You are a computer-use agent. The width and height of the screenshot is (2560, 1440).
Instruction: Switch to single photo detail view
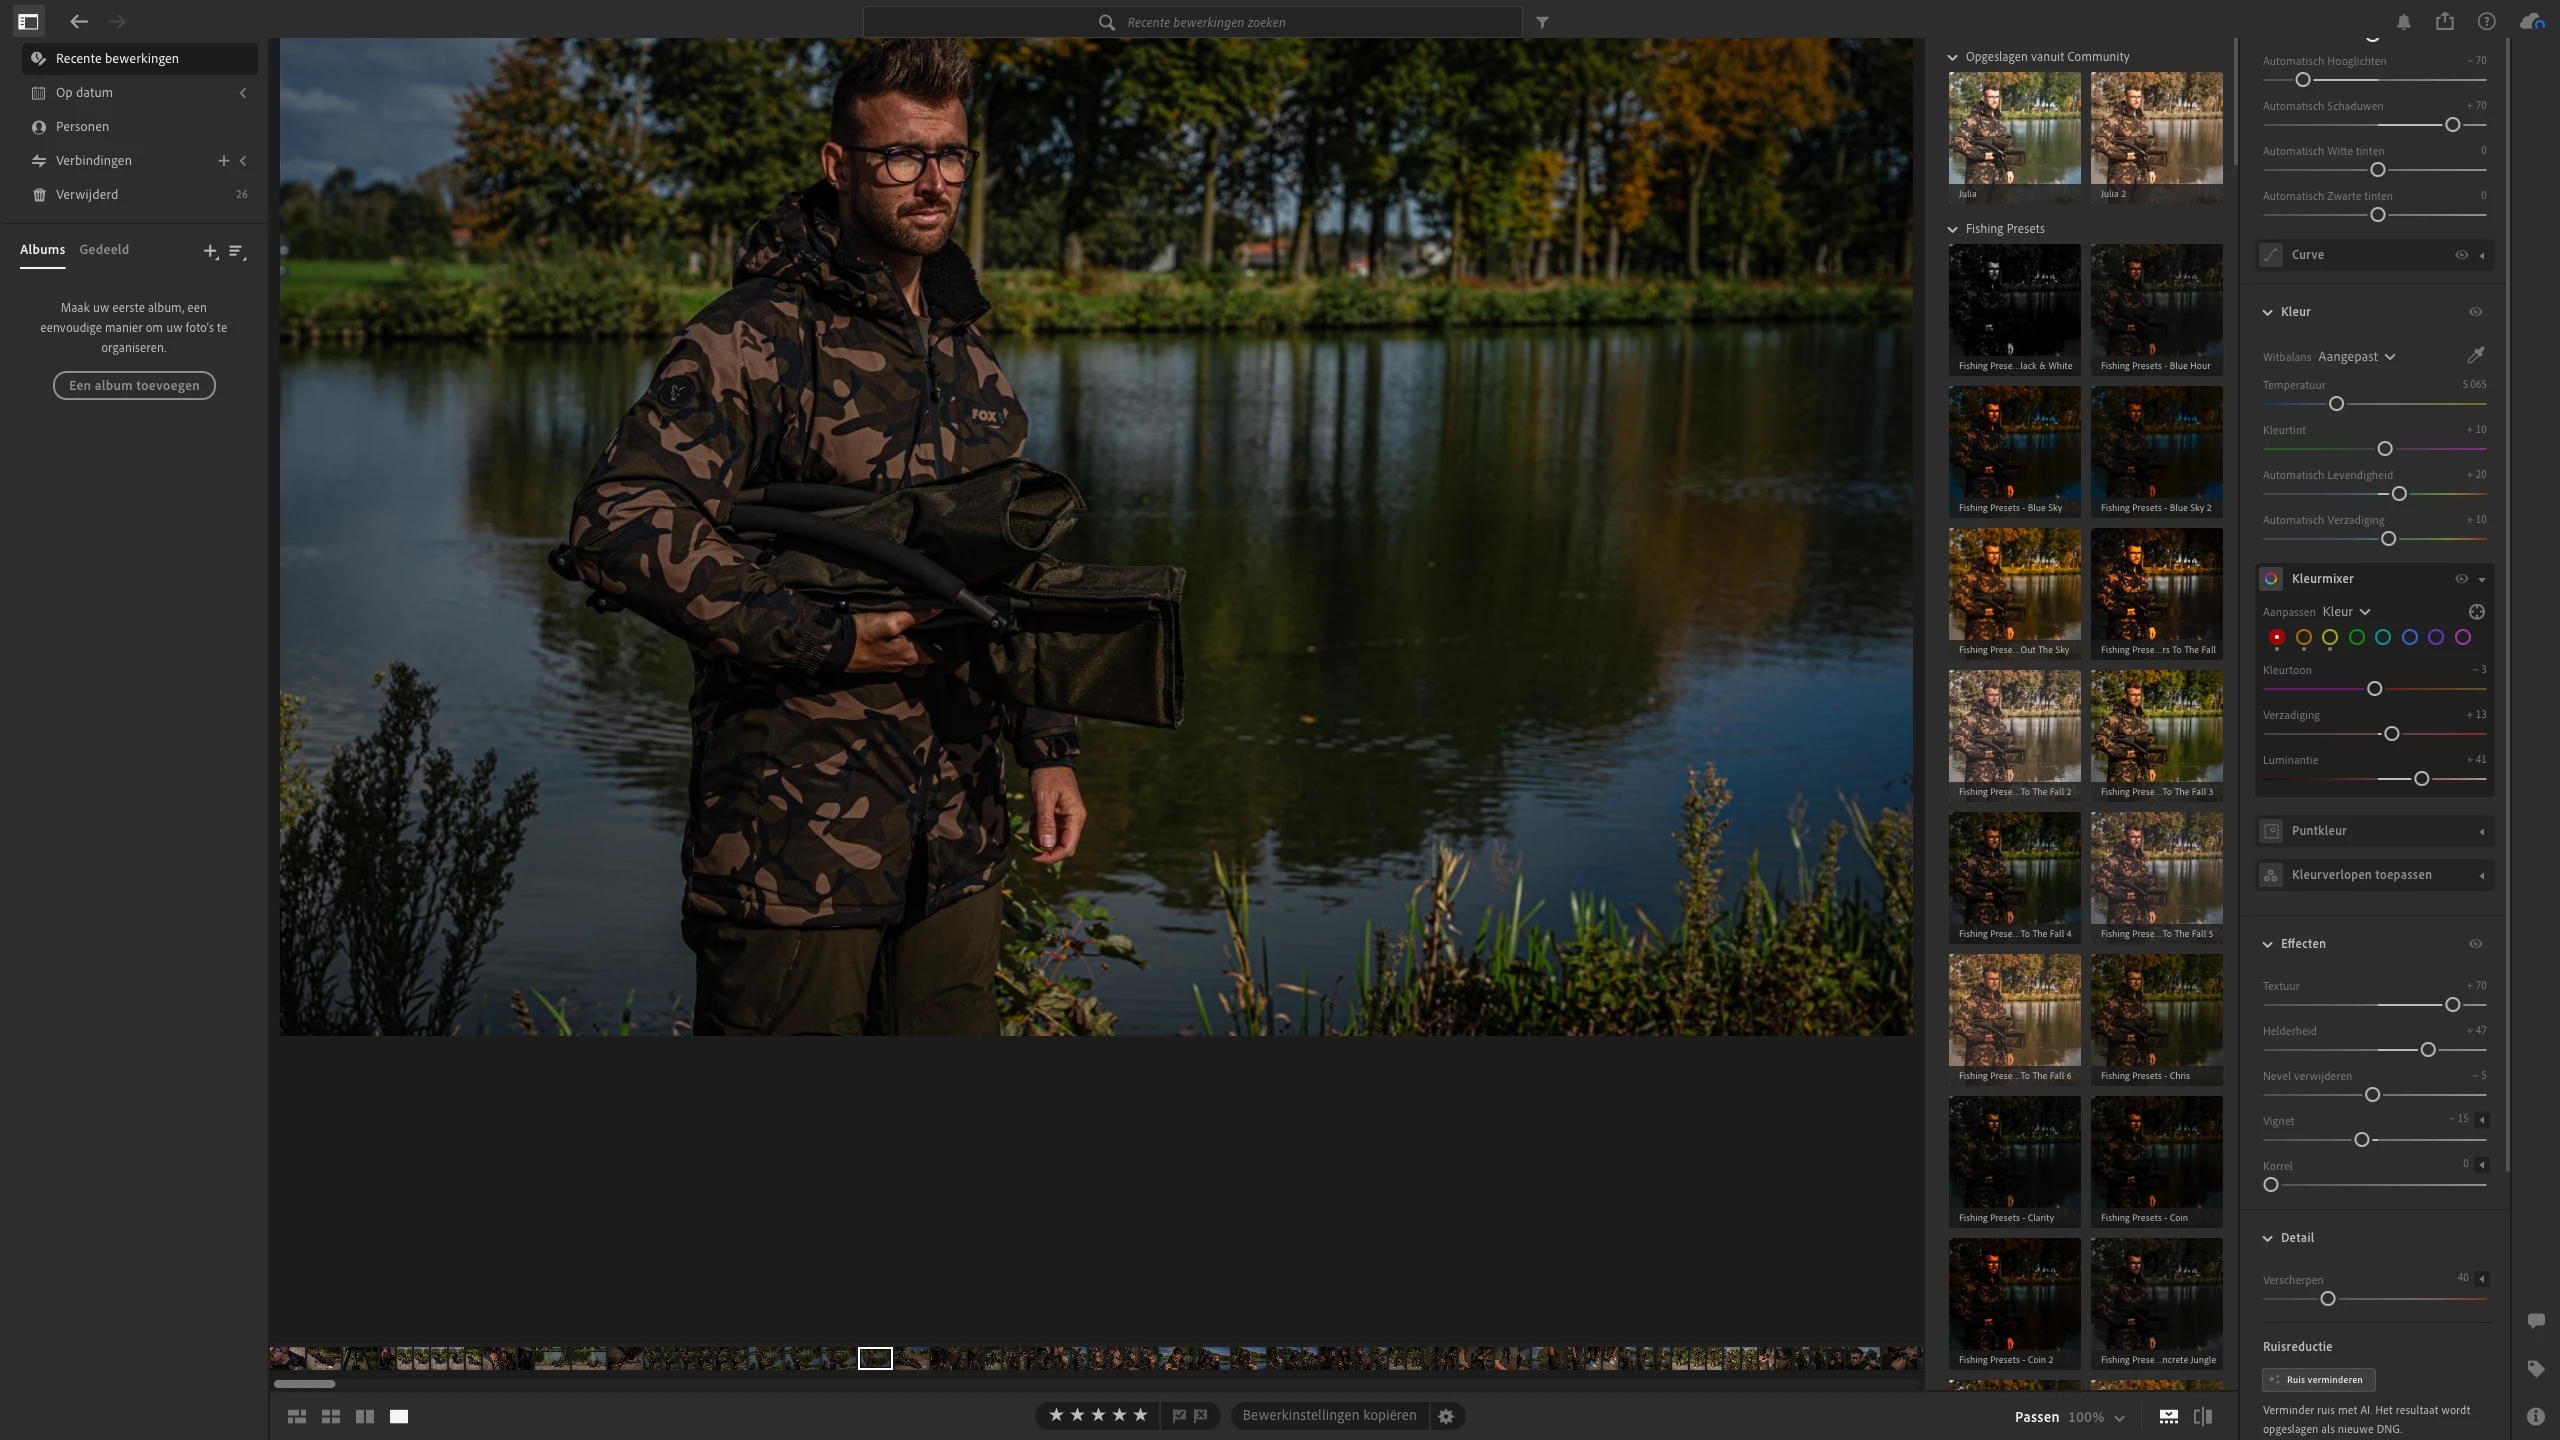tap(399, 1416)
